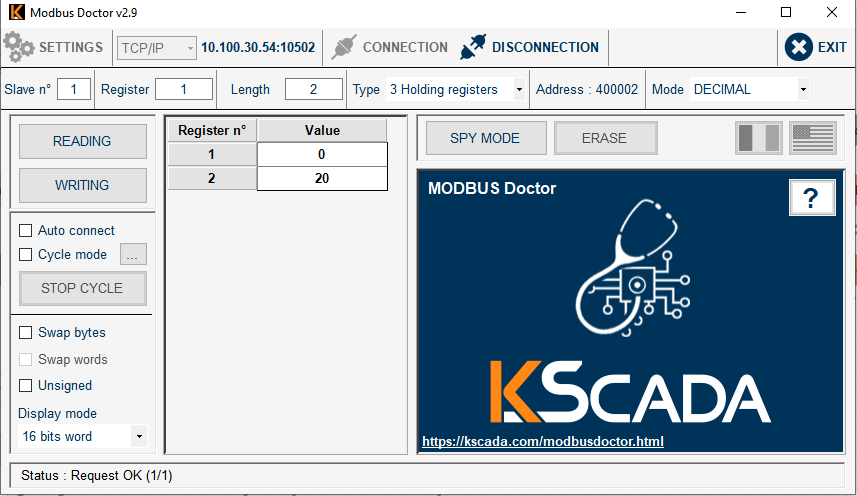Check the Swap bytes option
This screenshot has width=857, height=496.
point(26,333)
